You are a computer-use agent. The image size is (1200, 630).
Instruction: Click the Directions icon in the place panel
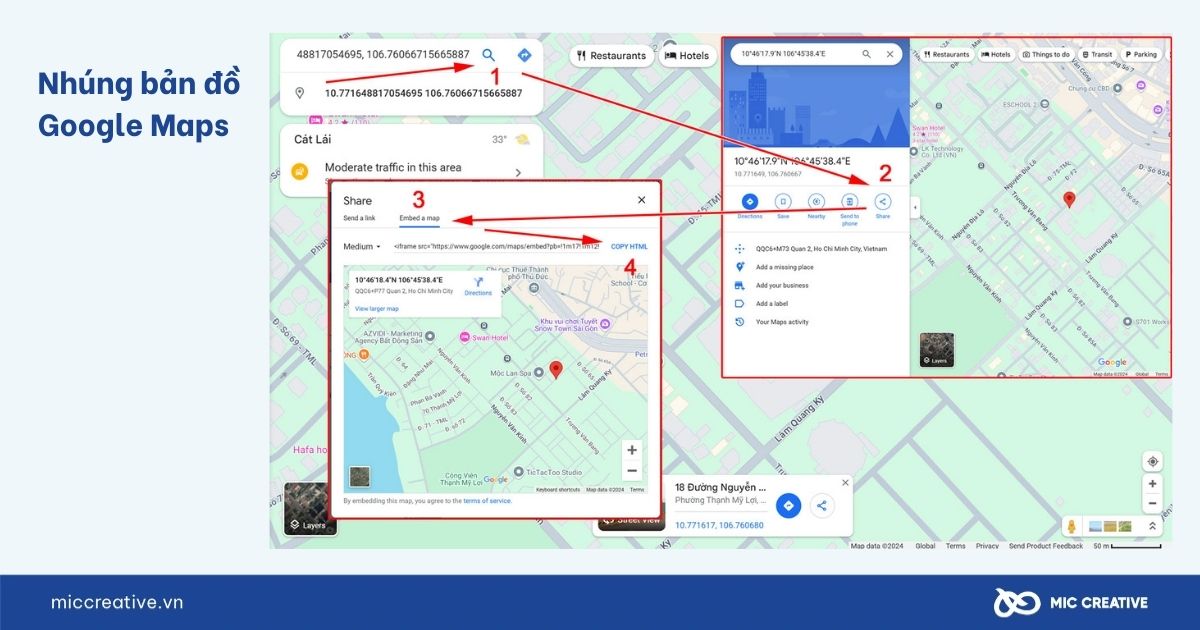point(750,201)
